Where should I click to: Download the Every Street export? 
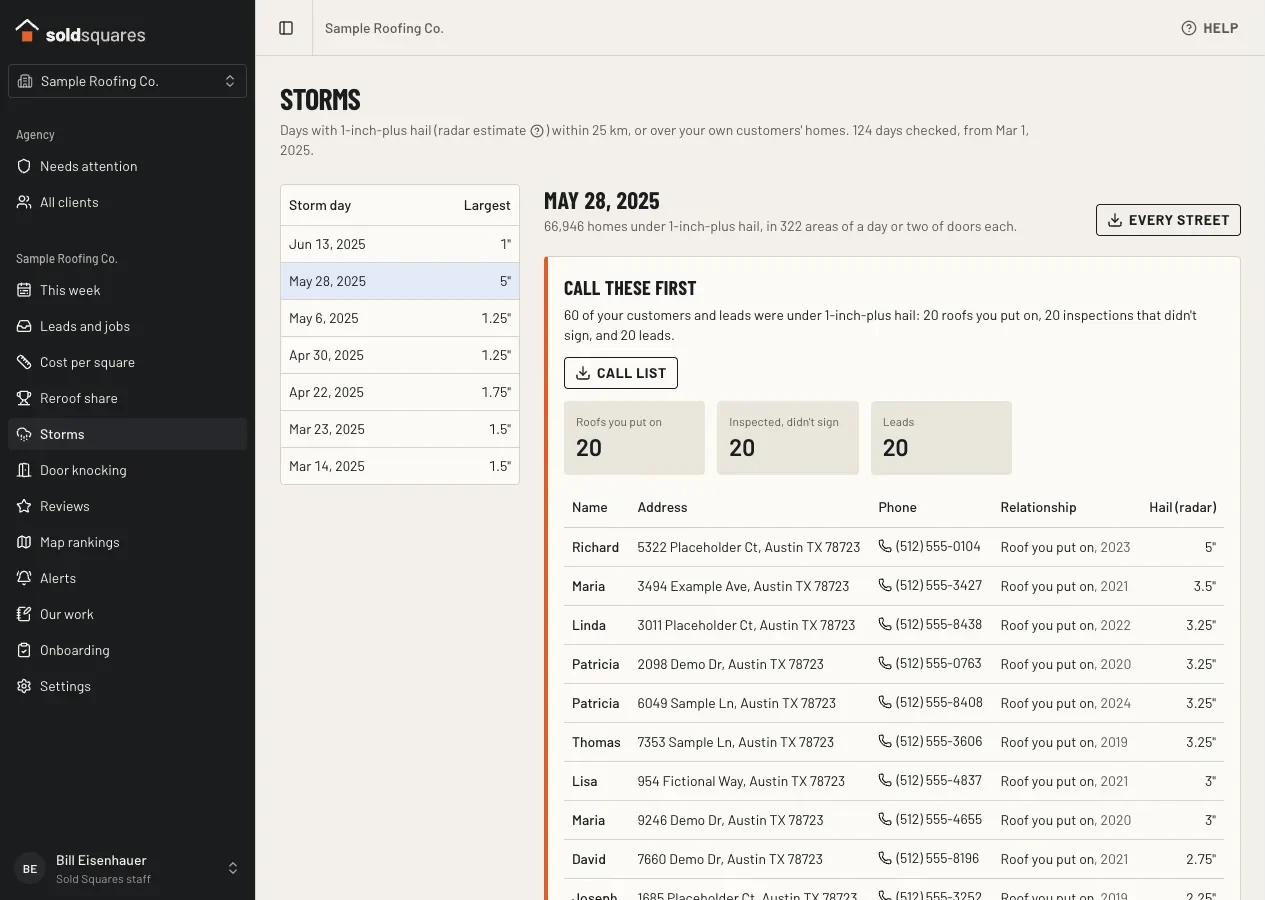click(1168, 220)
